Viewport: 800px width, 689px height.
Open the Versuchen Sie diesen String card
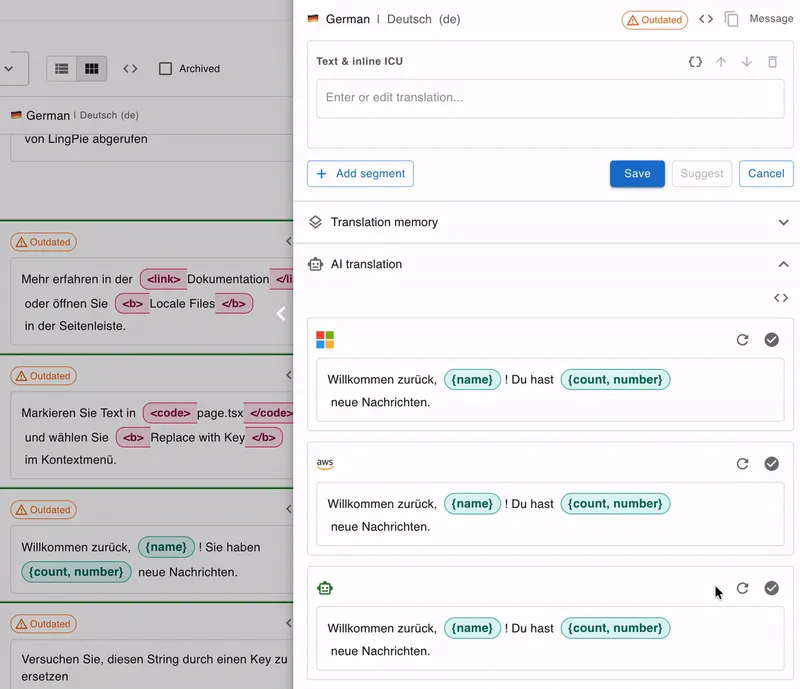point(152,665)
